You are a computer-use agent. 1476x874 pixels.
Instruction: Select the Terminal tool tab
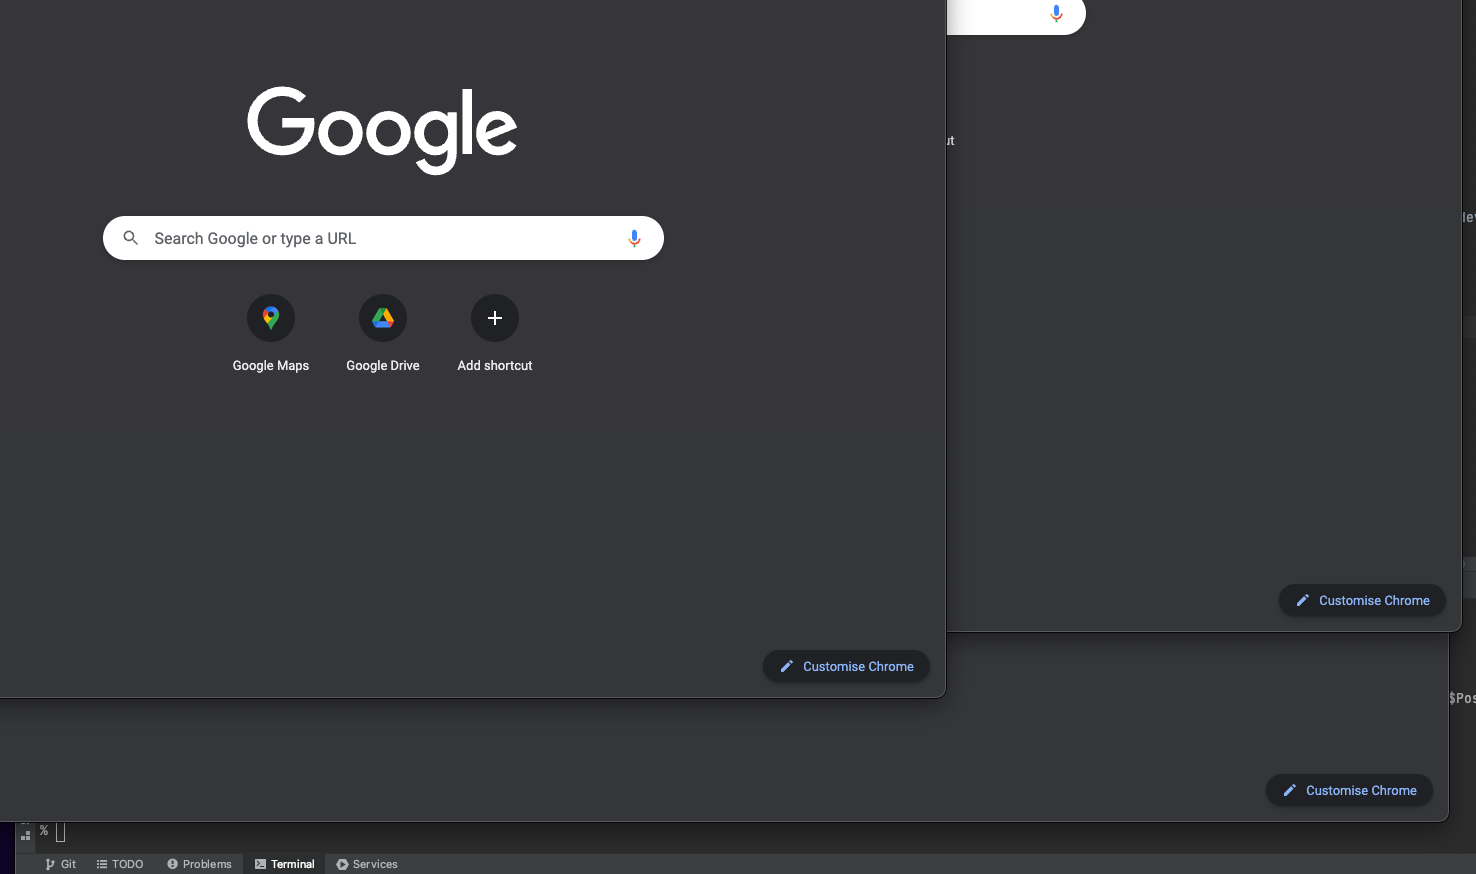(x=284, y=864)
